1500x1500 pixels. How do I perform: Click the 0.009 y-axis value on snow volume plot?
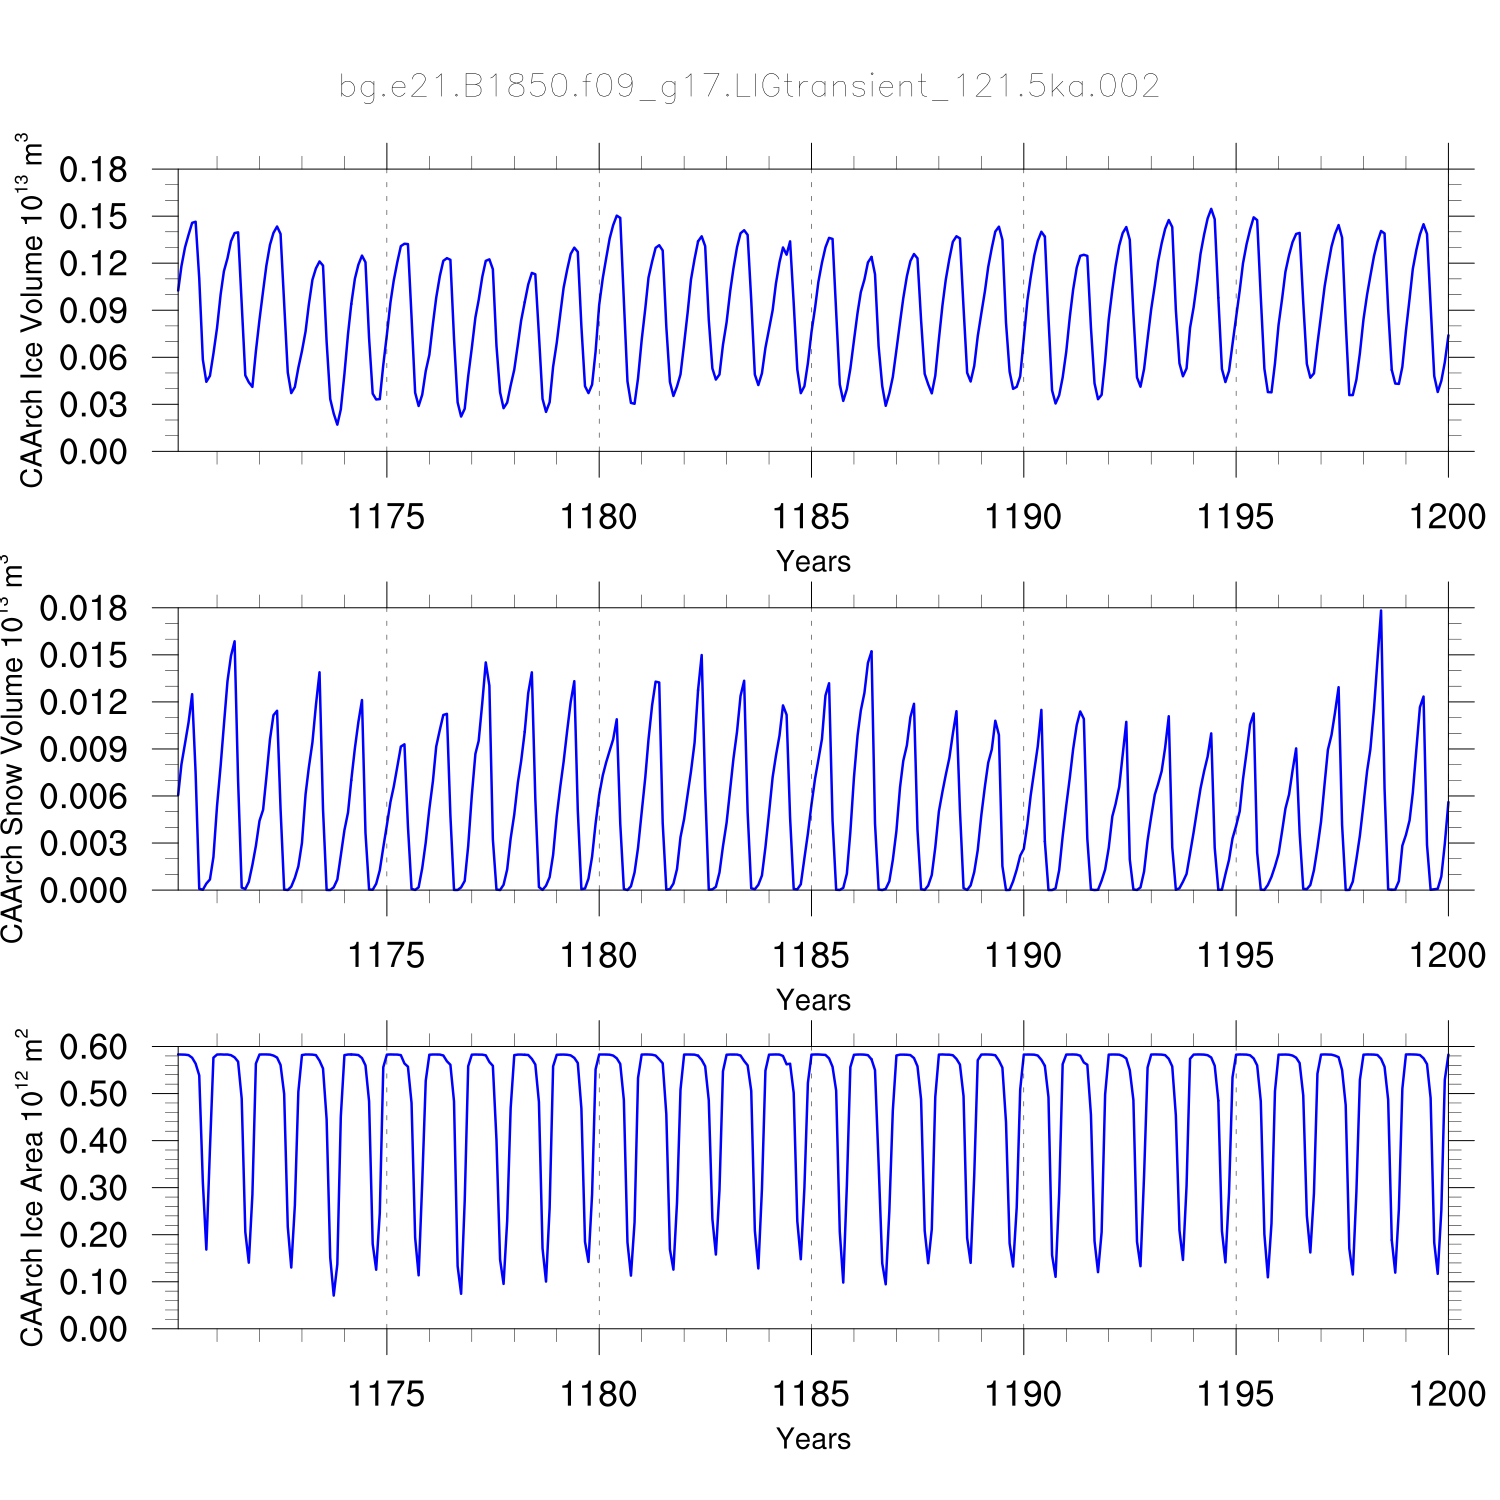click(x=84, y=749)
